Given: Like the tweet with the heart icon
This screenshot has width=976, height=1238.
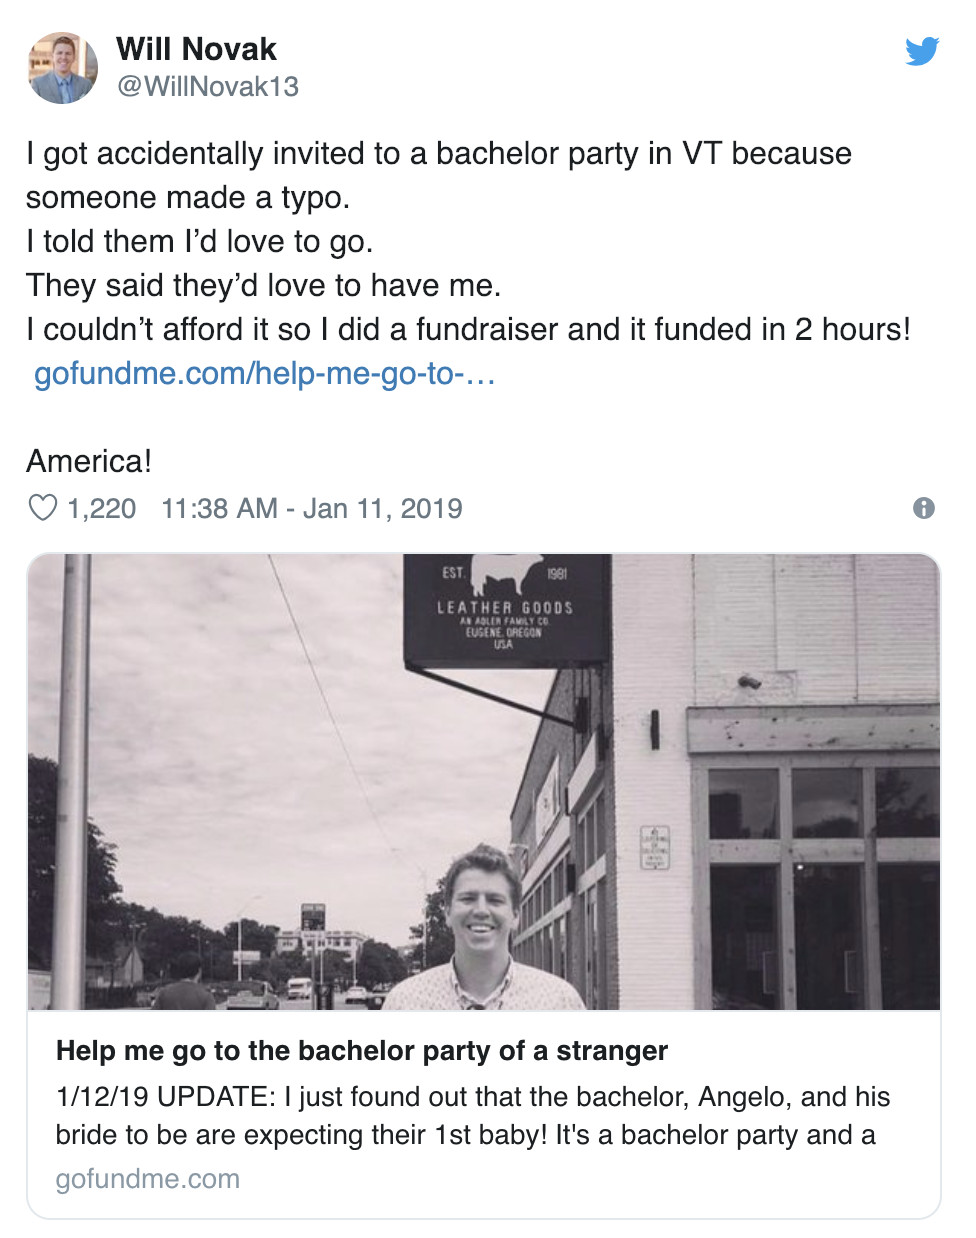Looking at the screenshot, I should (x=42, y=508).
